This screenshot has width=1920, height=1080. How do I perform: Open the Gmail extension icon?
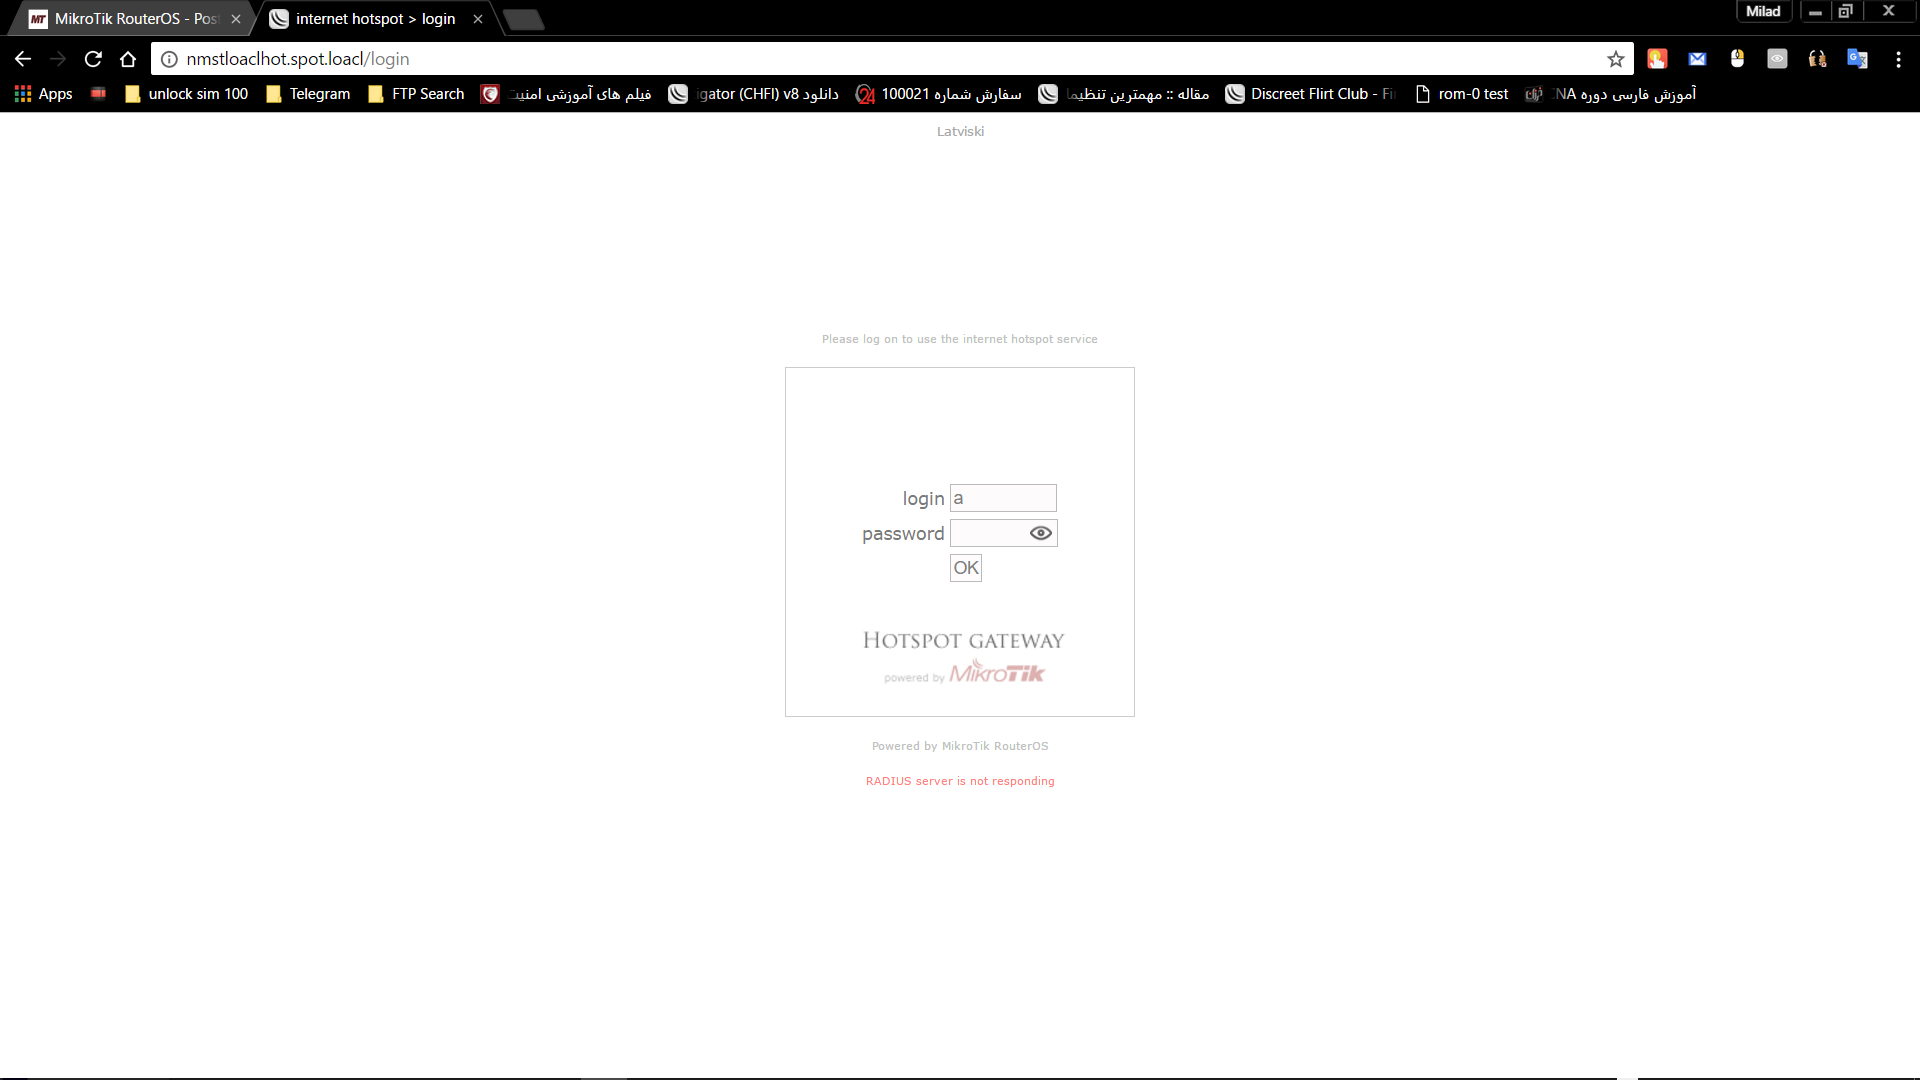(1697, 59)
